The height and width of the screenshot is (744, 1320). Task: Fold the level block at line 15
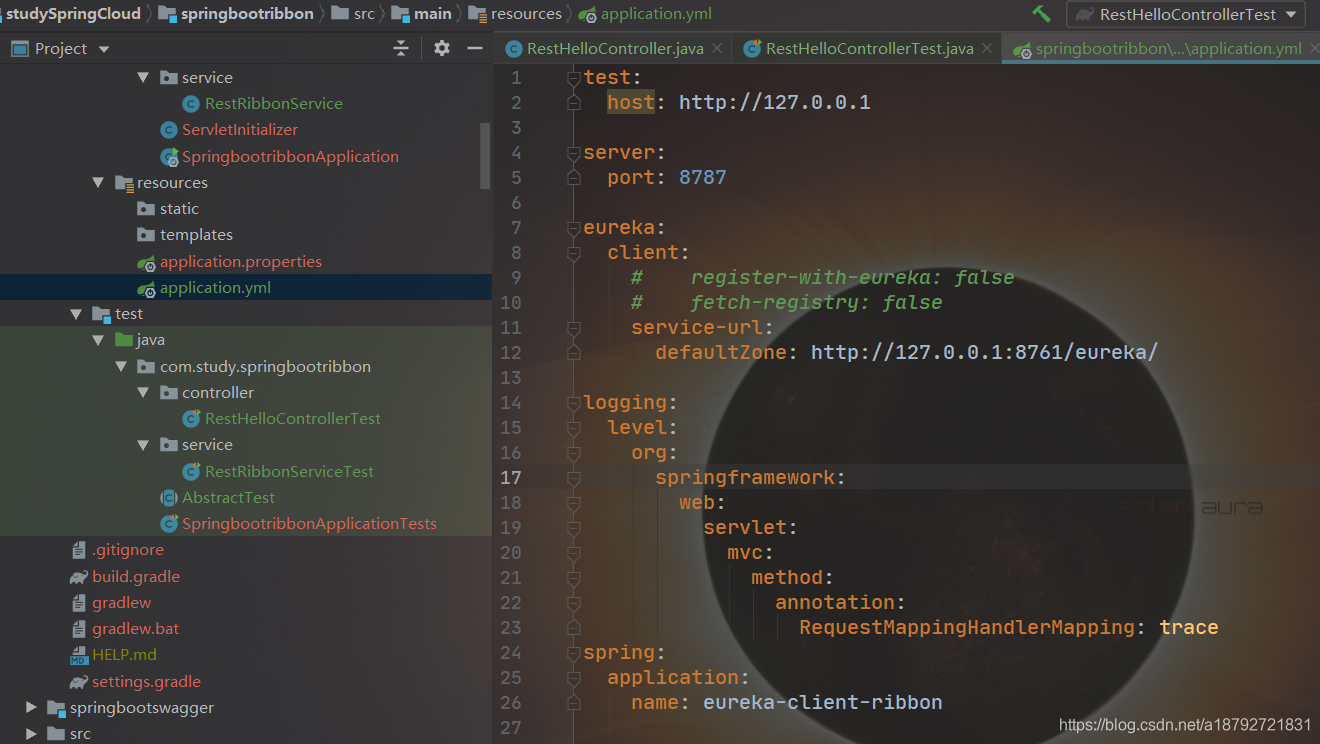pos(574,427)
